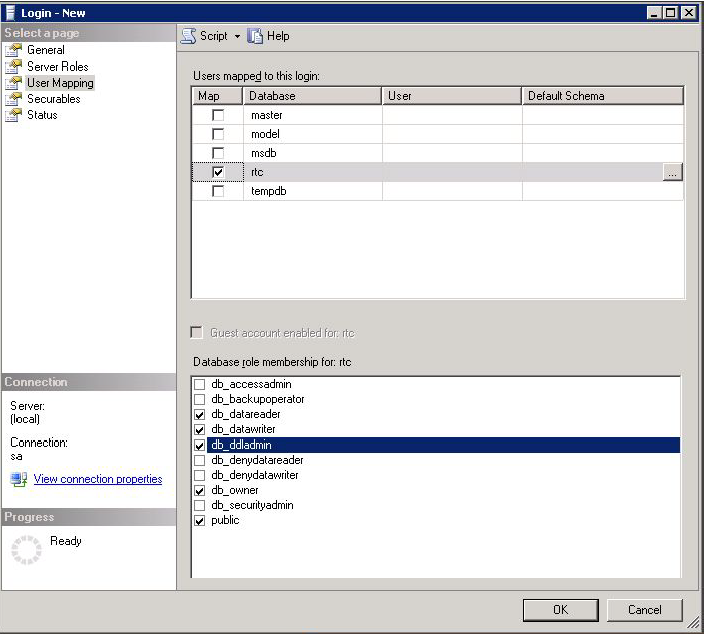The image size is (704, 634).
Task: Check the Map box for master
Action: tap(218, 115)
